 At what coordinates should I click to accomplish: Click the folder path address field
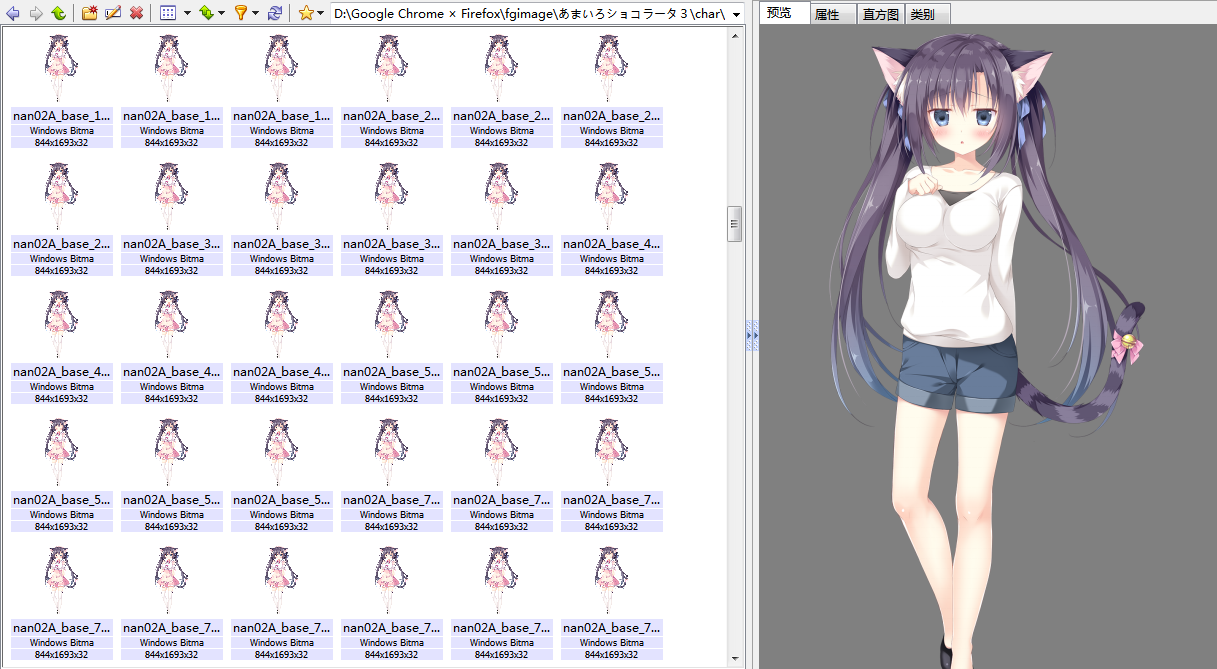530,14
